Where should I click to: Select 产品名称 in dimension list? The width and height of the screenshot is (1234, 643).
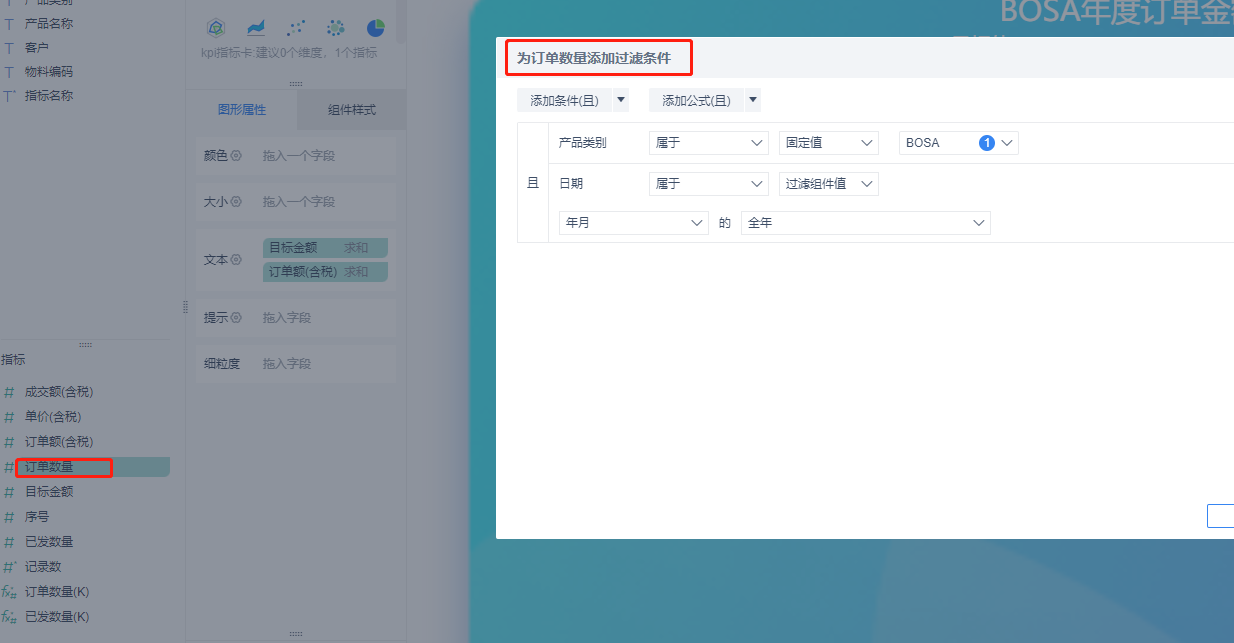pos(49,23)
